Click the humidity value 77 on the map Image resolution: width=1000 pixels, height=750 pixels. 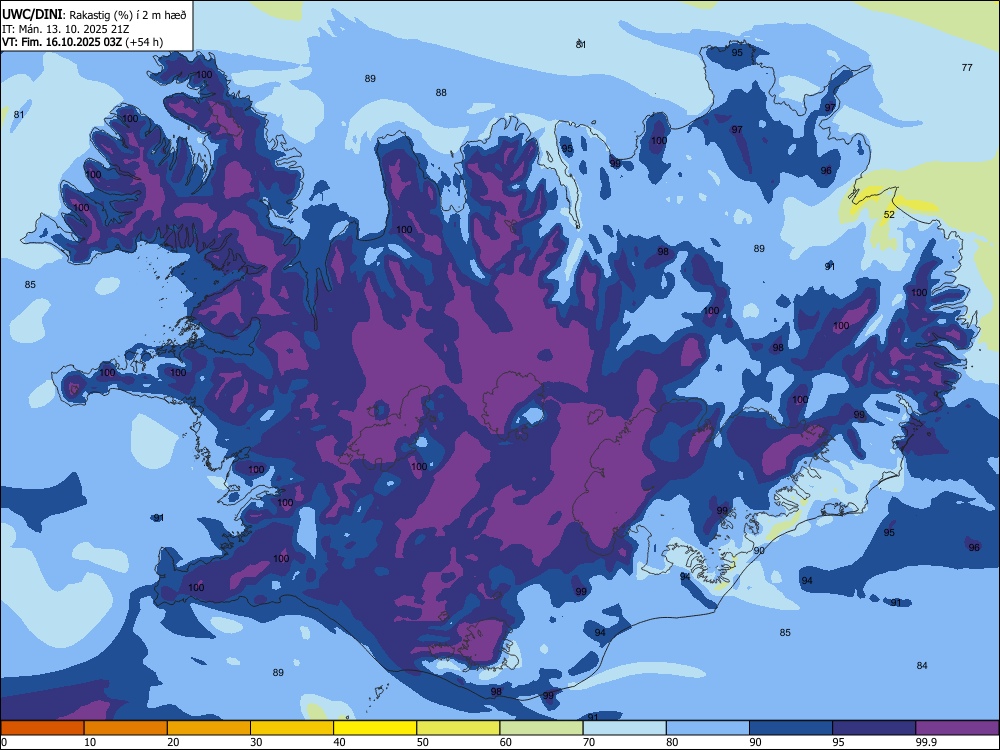(967, 68)
